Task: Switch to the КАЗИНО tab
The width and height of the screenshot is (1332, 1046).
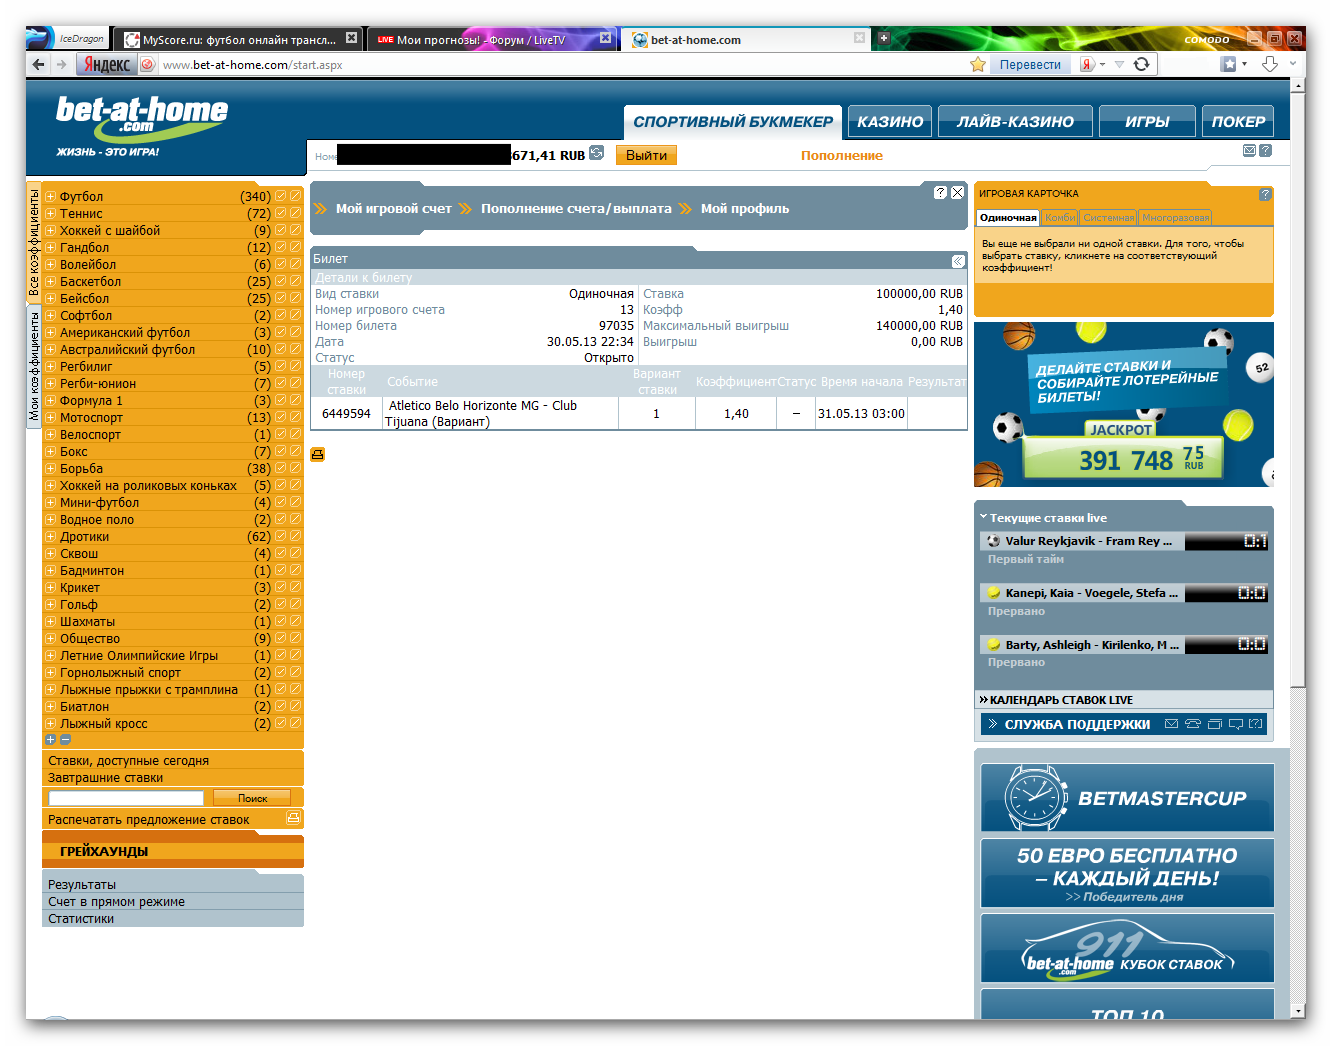Action: [x=890, y=121]
